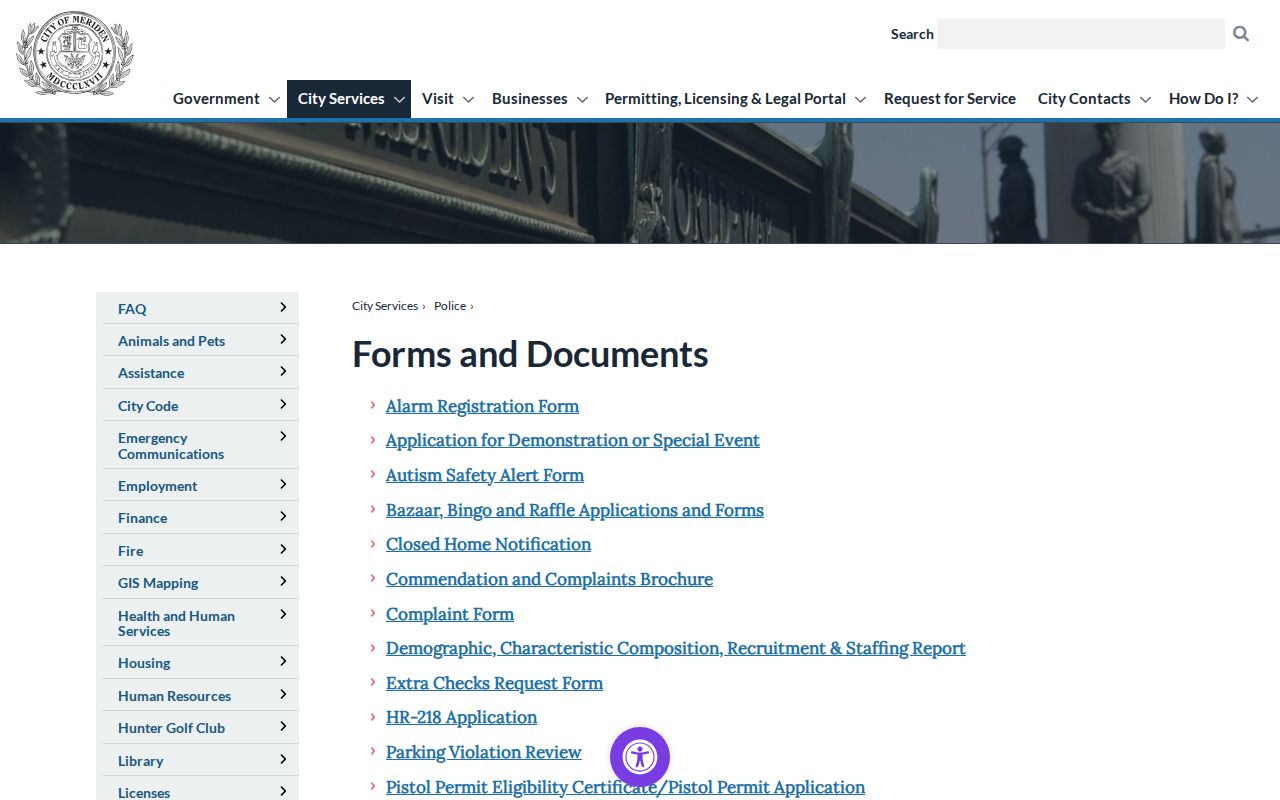Open Commendation and Complaints Brochure link
This screenshot has height=800, width=1280.
coord(549,579)
